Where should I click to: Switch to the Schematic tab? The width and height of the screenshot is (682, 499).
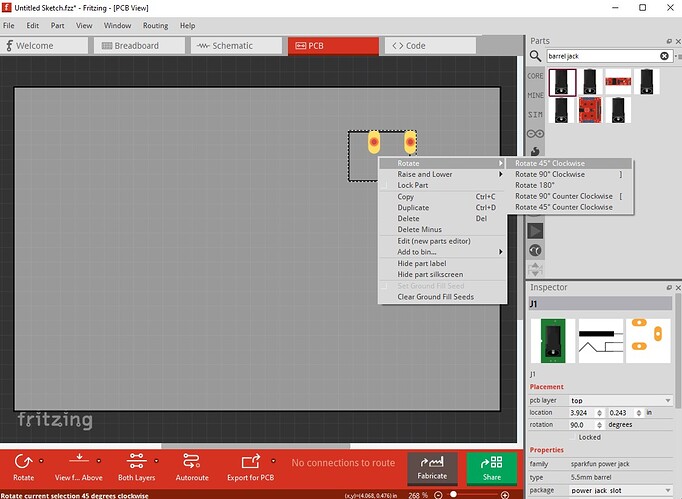click(x=236, y=46)
